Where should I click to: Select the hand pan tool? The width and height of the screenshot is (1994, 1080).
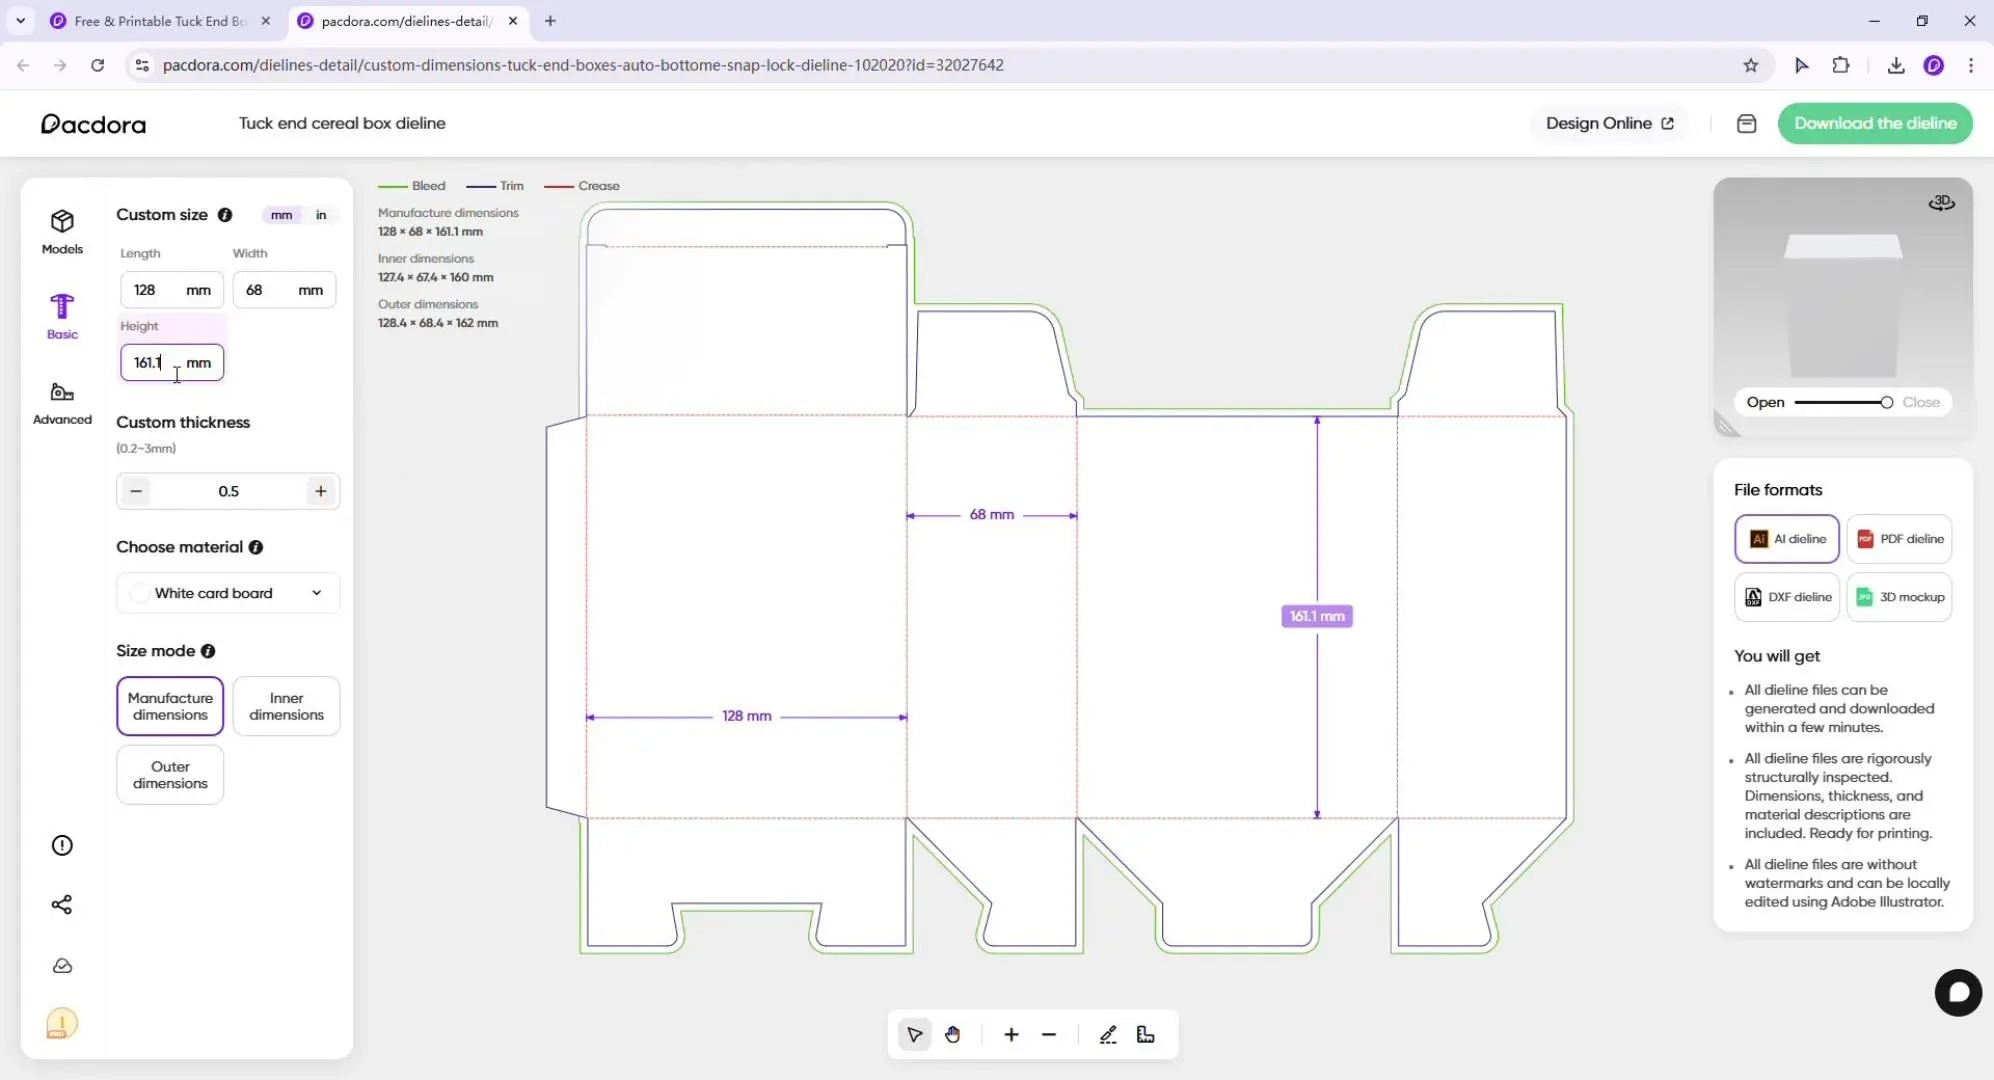(952, 1035)
